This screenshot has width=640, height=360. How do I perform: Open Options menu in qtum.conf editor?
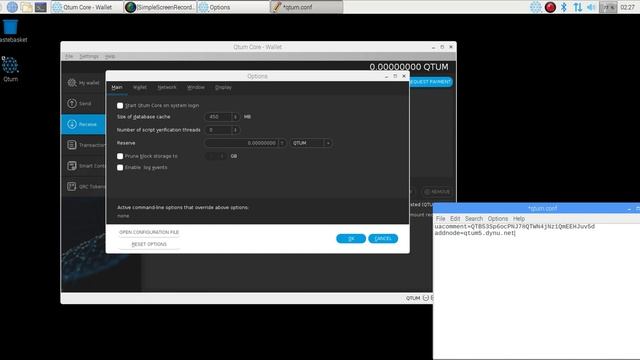point(498,219)
